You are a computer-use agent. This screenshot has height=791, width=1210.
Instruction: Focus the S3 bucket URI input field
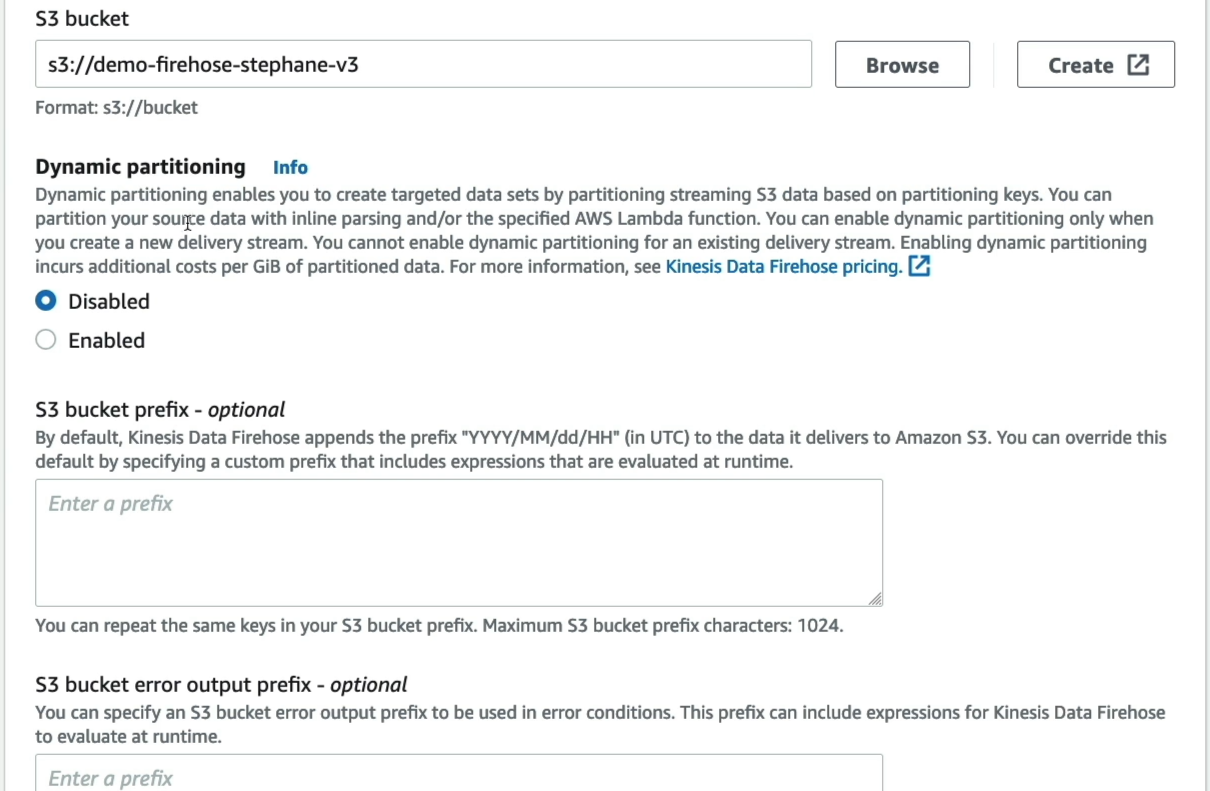pyautogui.click(x=423, y=64)
